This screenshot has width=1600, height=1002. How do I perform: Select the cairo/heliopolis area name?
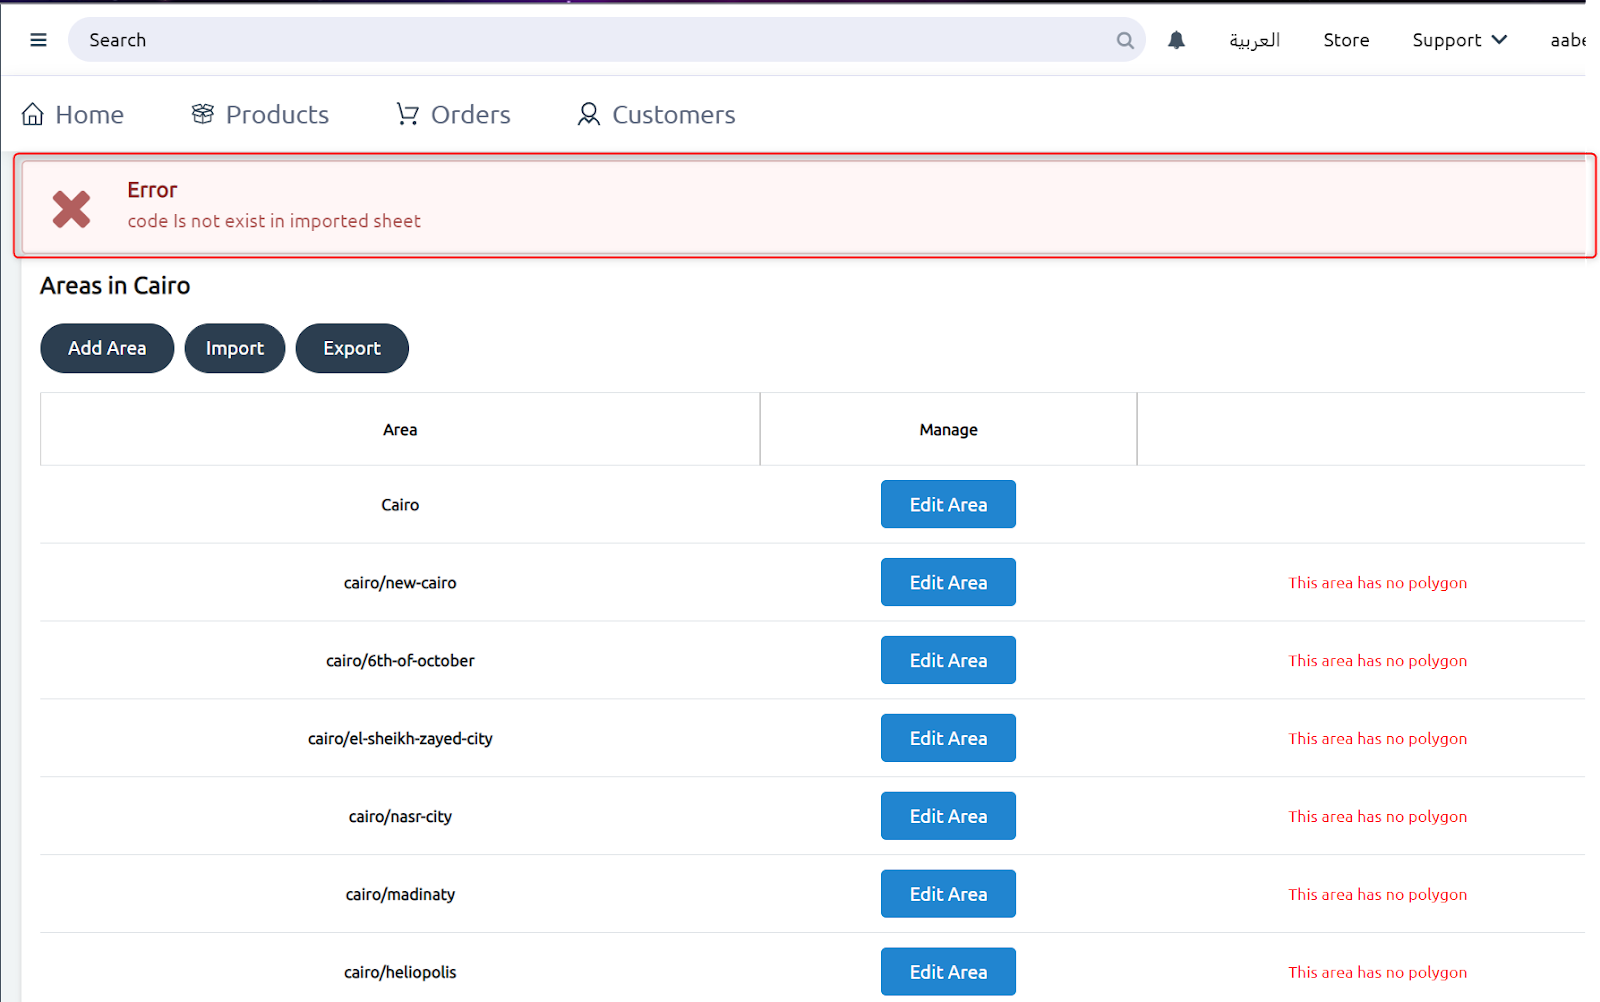[x=400, y=973]
